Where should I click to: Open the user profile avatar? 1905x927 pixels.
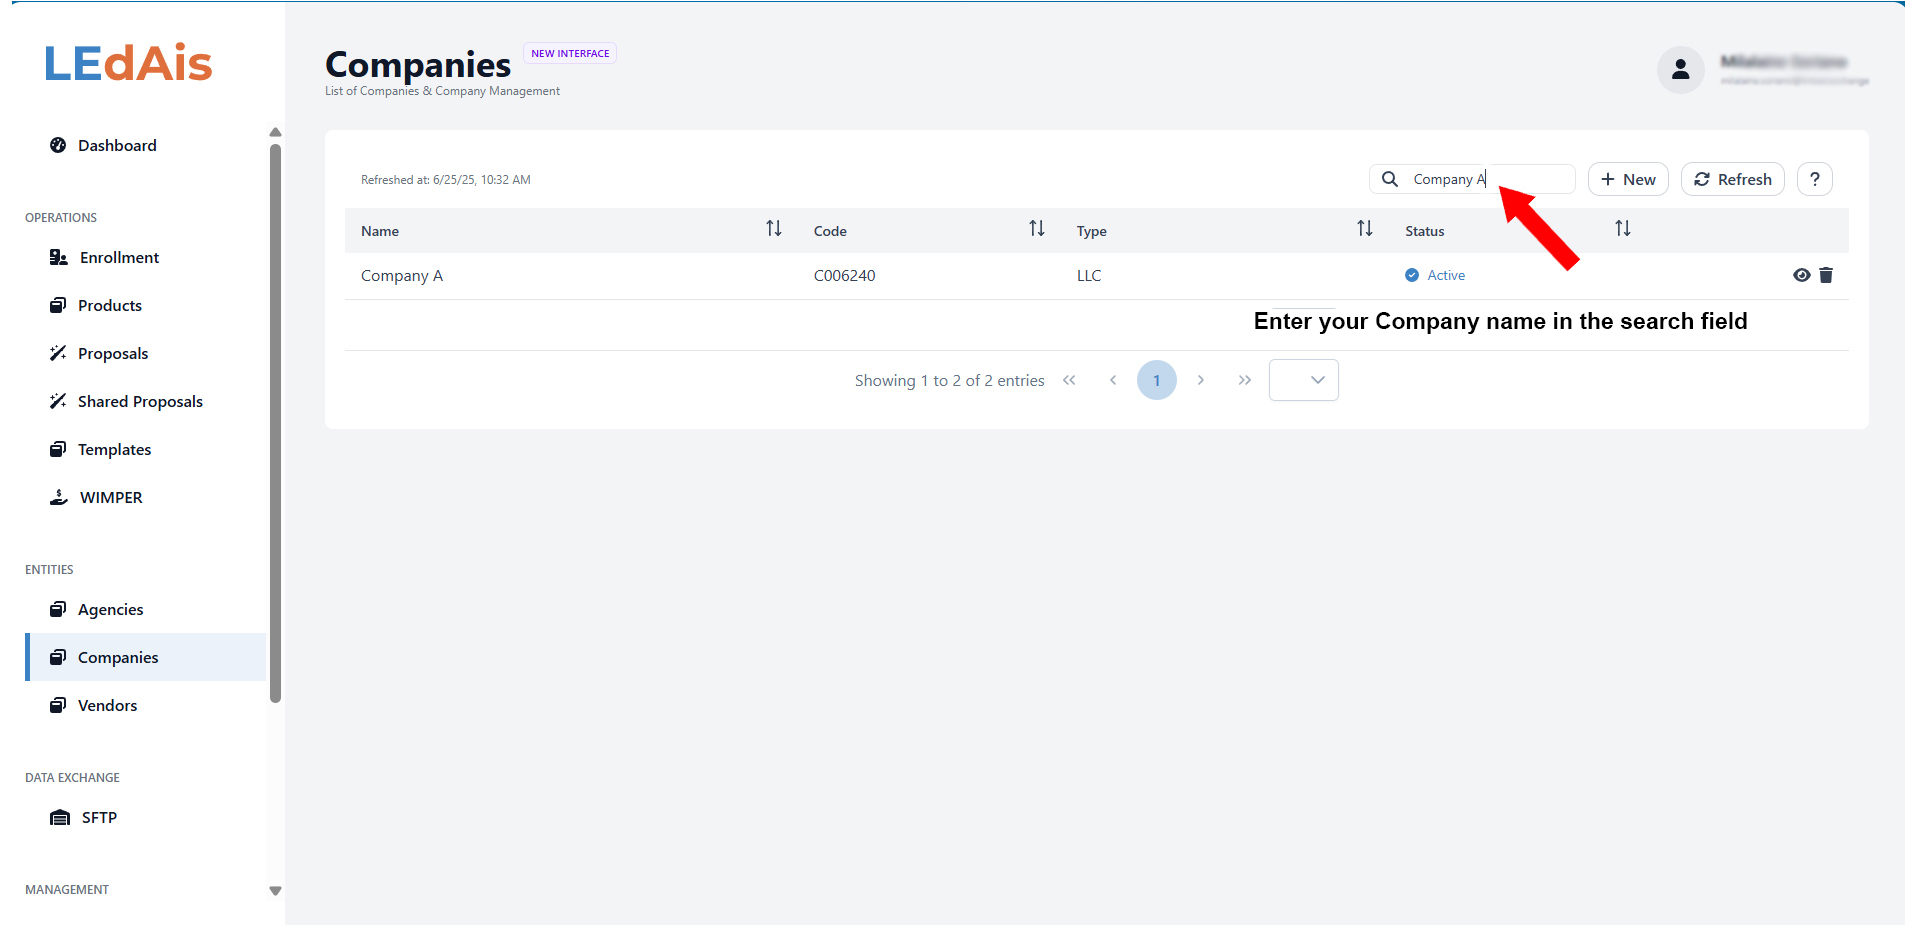coord(1681,70)
